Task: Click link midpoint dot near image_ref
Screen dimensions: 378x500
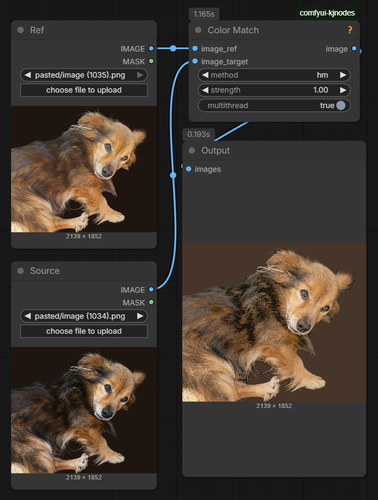Action: [173, 48]
